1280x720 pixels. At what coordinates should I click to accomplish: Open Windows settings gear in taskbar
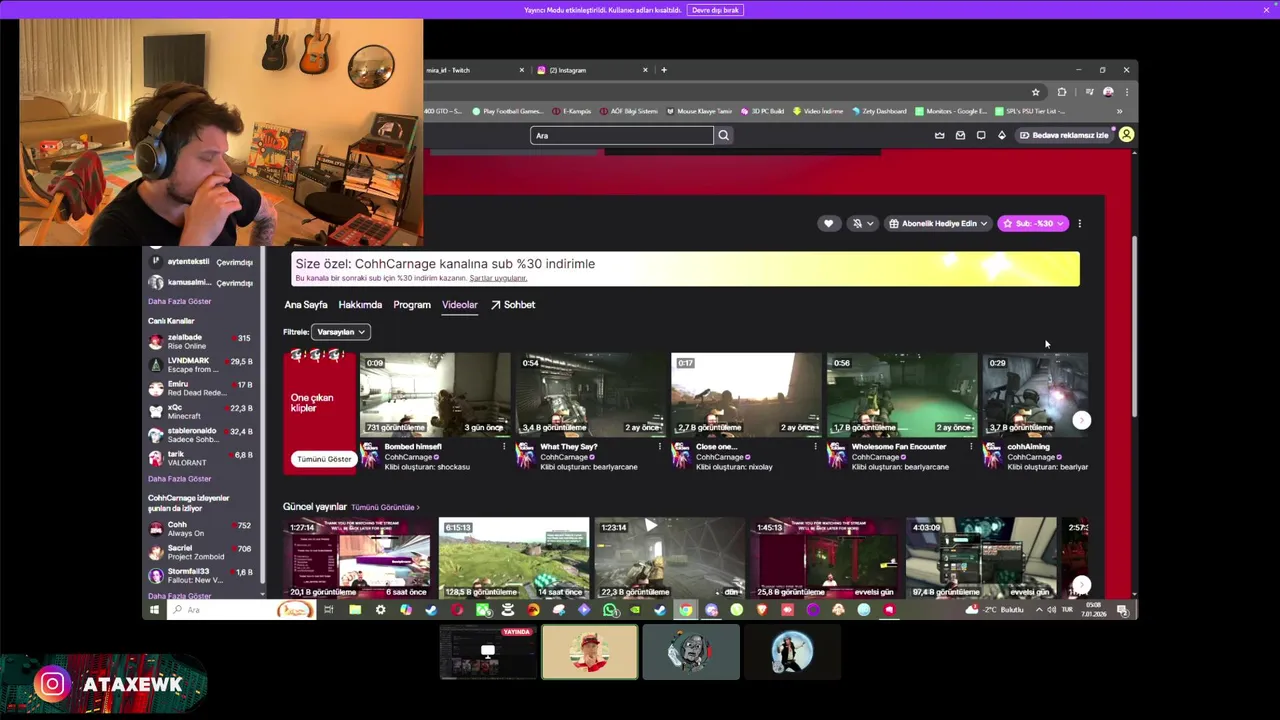pyautogui.click(x=380, y=610)
